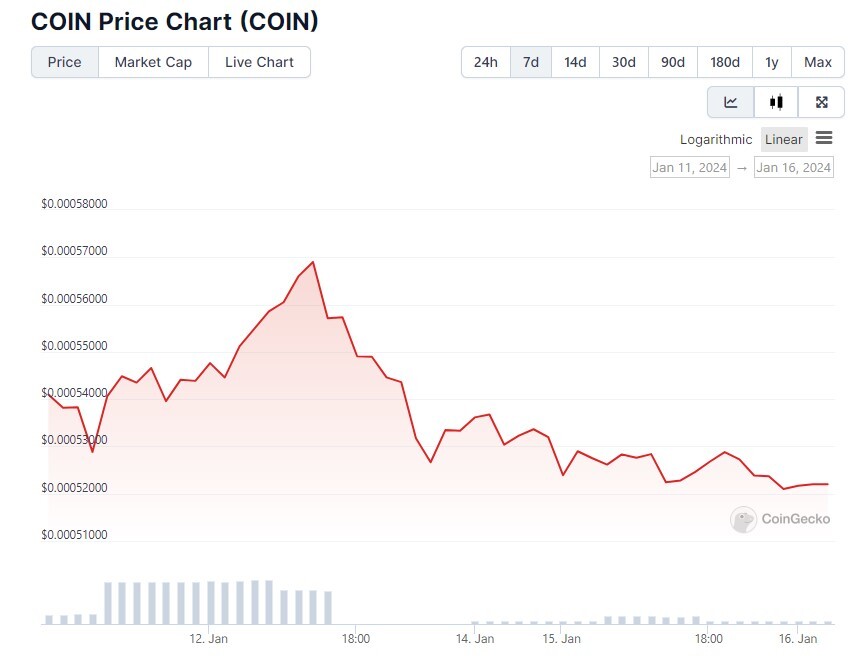Open the chart hamburger menu
The image size is (861, 662).
point(824,138)
